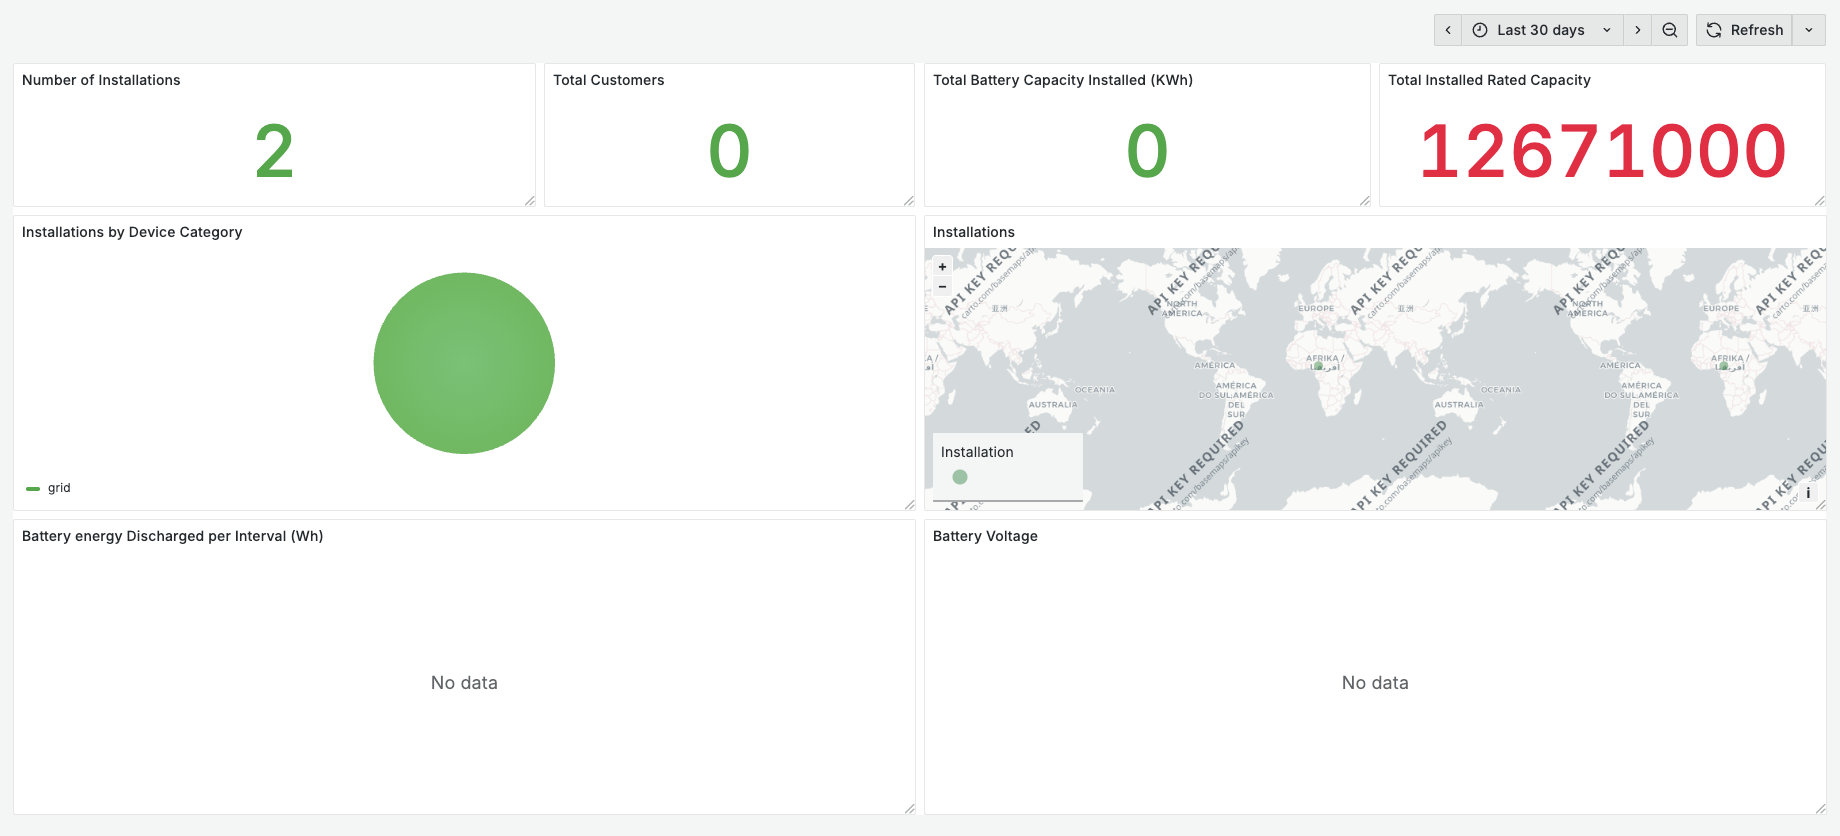1840x836 pixels.
Task: Click the Refresh dashboard button
Action: (x=1745, y=30)
